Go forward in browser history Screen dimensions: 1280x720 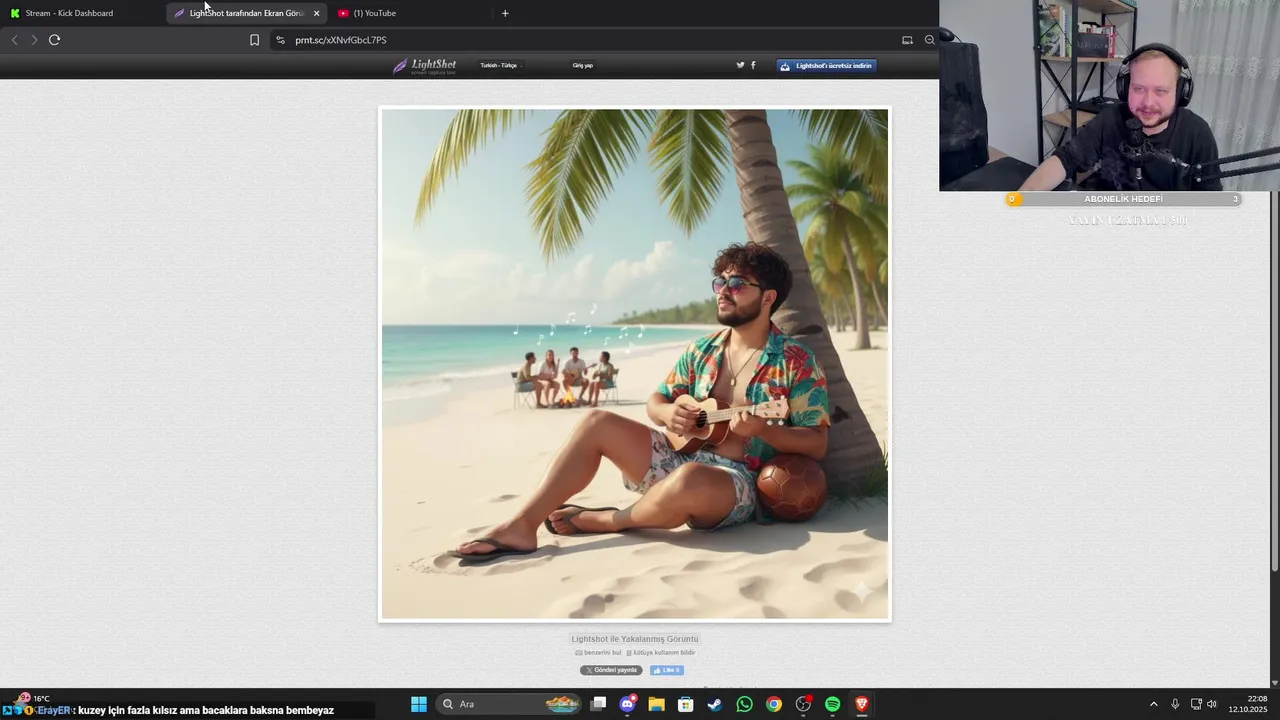tap(34, 40)
